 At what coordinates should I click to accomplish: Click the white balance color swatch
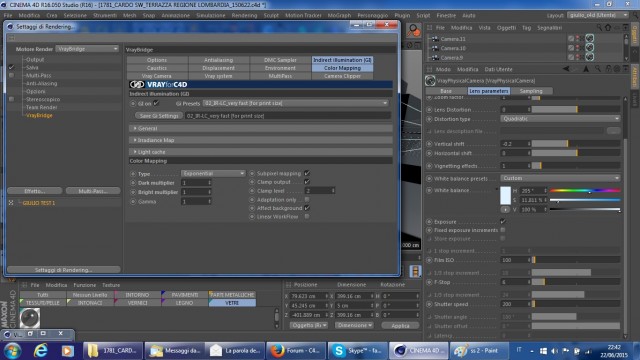(505, 196)
